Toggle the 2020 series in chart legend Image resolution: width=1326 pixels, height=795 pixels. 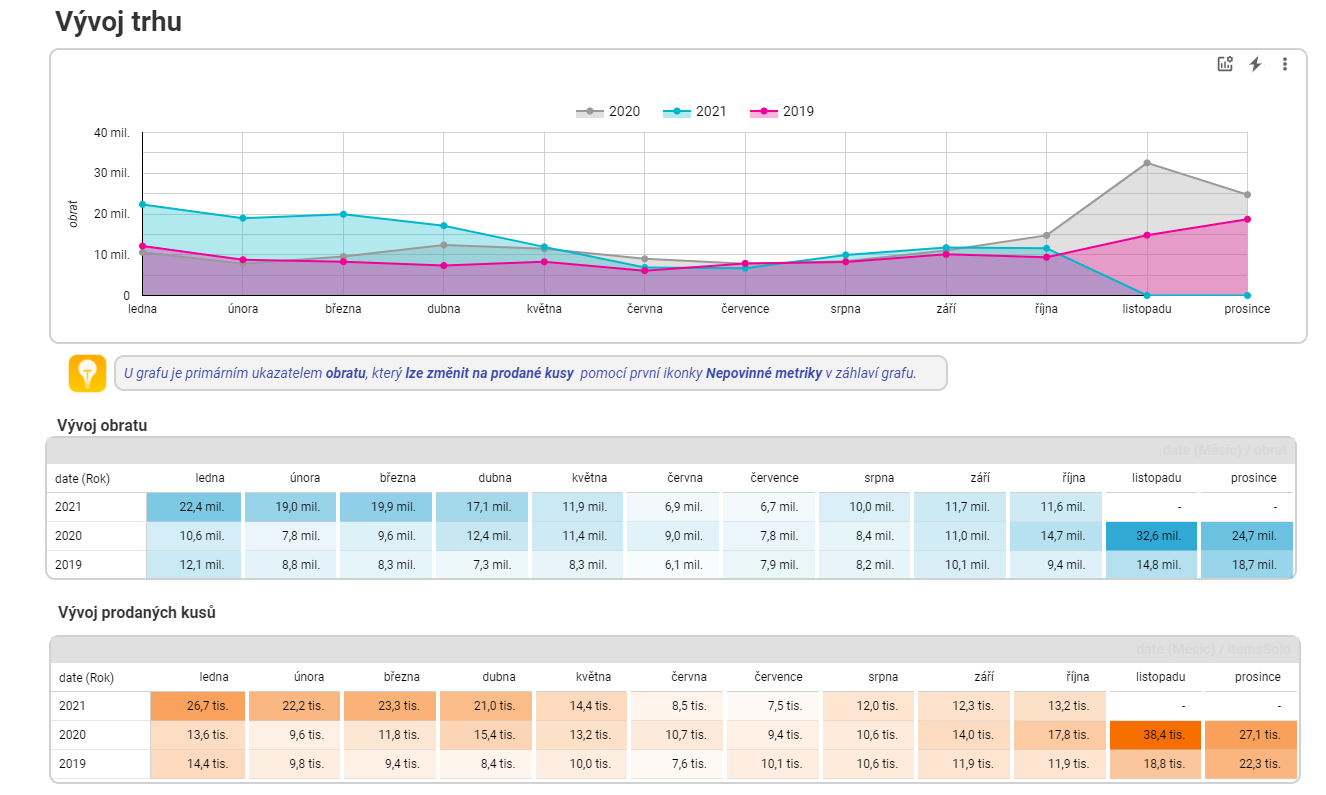(x=608, y=112)
